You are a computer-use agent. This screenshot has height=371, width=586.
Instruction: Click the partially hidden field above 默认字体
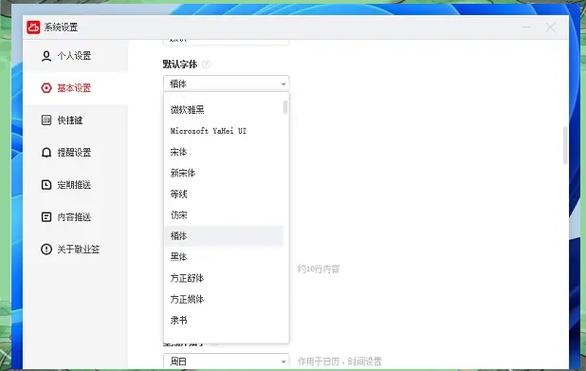[226, 42]
